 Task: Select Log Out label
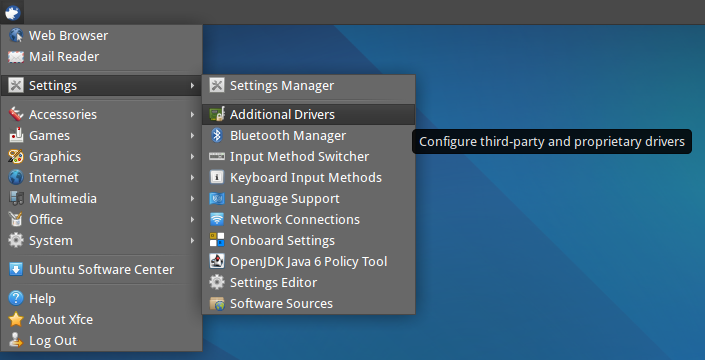point(53,341)
